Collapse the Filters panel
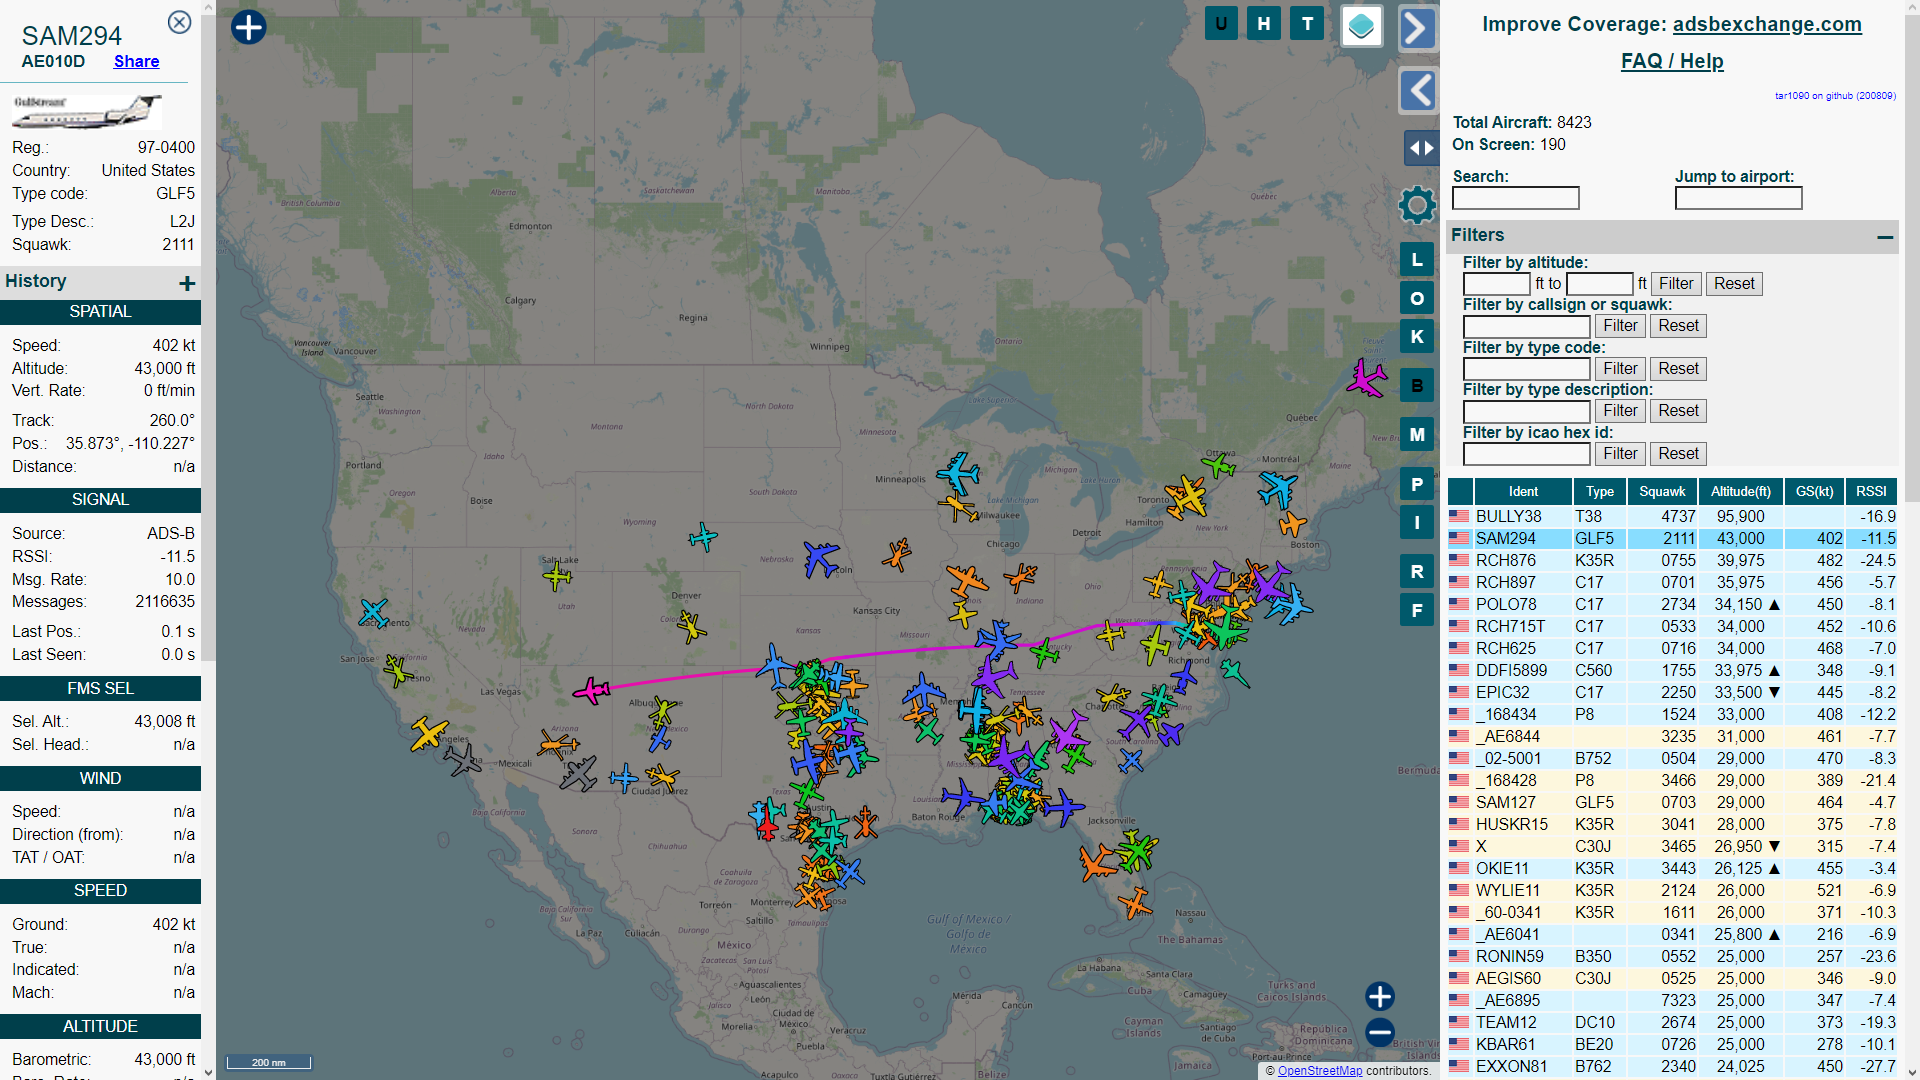The image size is (1920, 1080). pyautogui.click(x=1885, y=237)
